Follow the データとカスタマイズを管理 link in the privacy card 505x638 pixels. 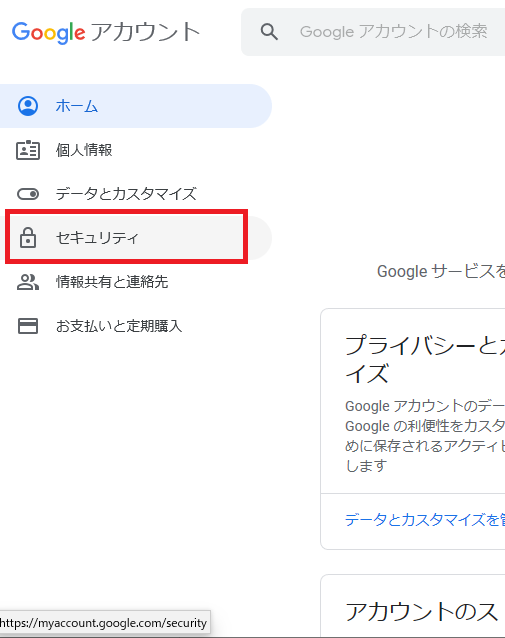425,520
